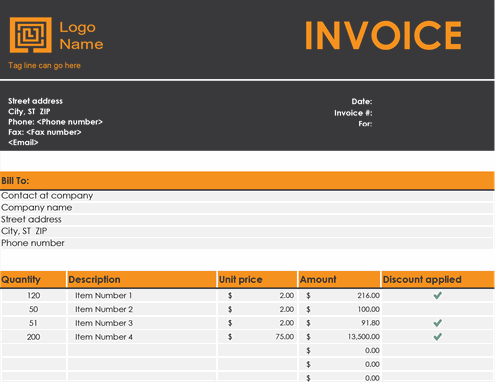Click discount checkmark for Item Number 4
The height and width of the screenshot is (382, 498).
pyautogui.click(x=438, y=337)
